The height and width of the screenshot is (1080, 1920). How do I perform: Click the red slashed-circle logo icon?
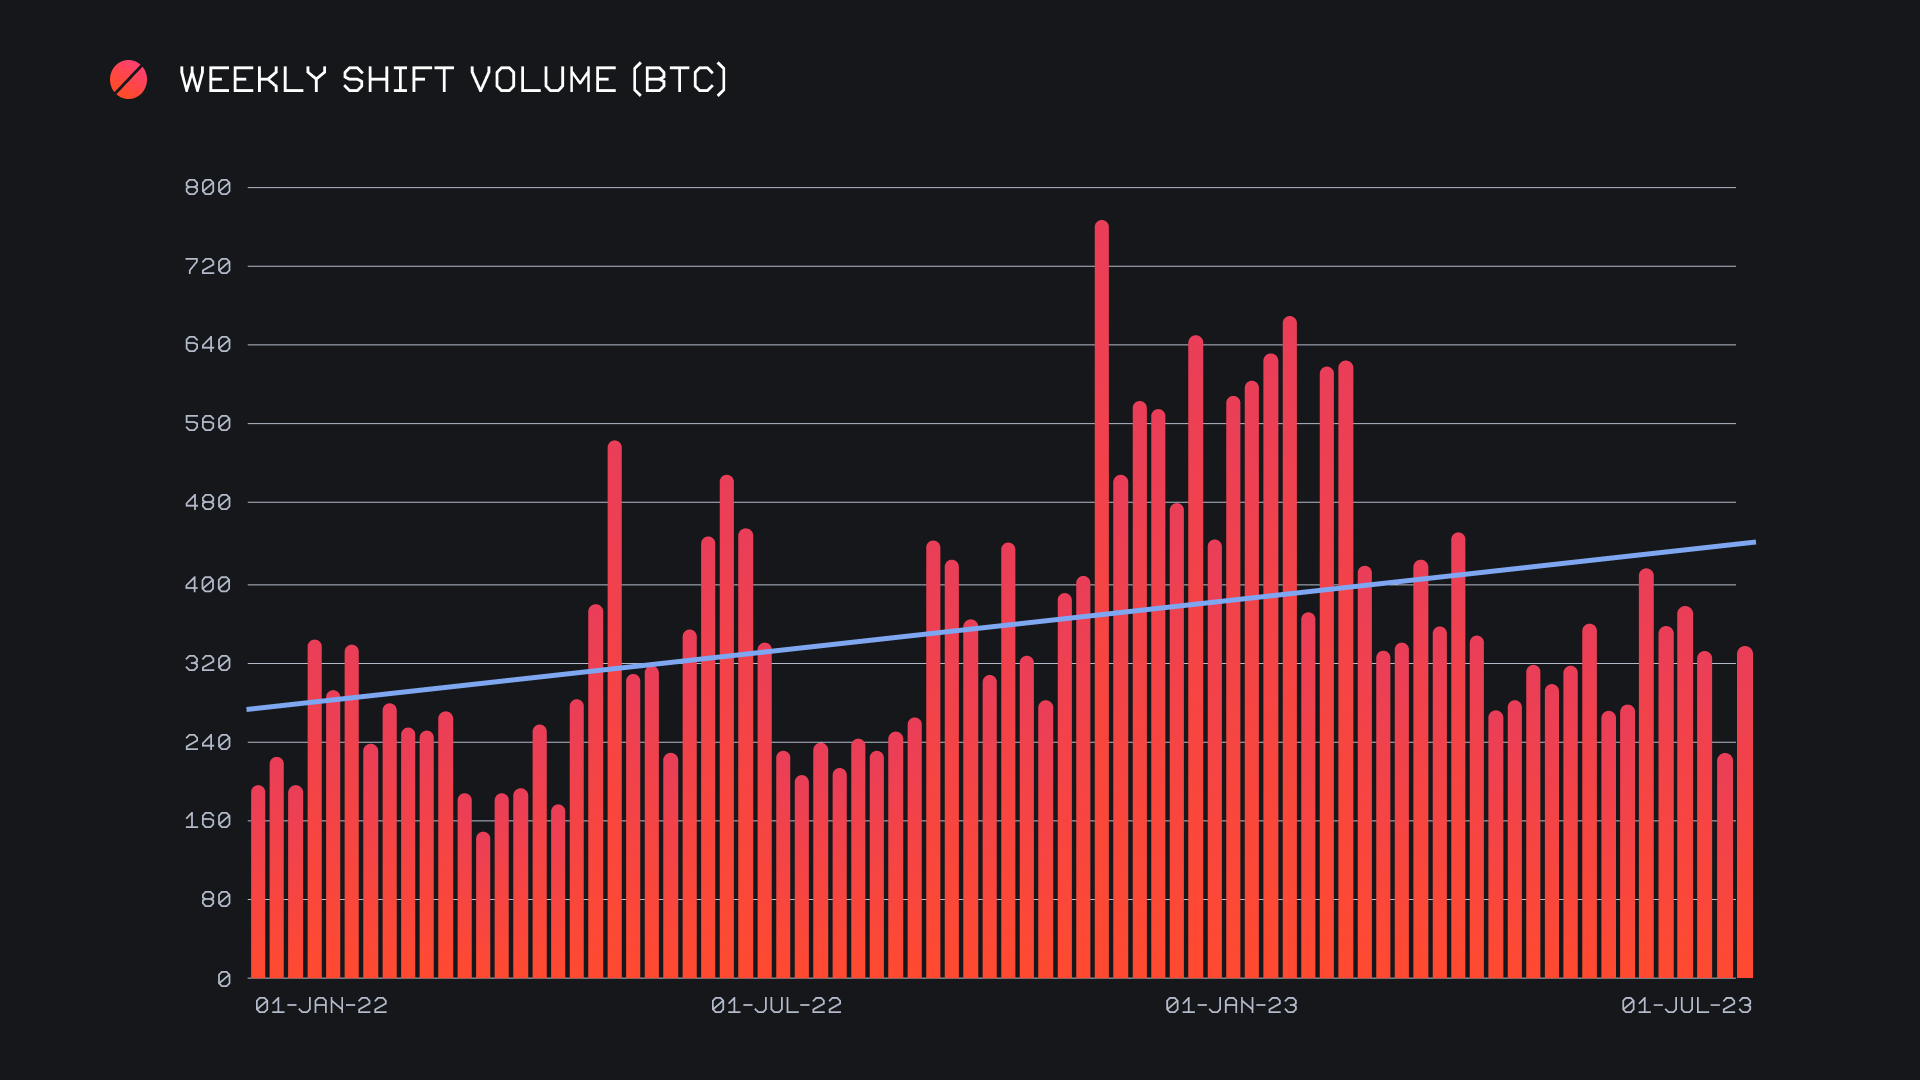[x=128, y=80]
